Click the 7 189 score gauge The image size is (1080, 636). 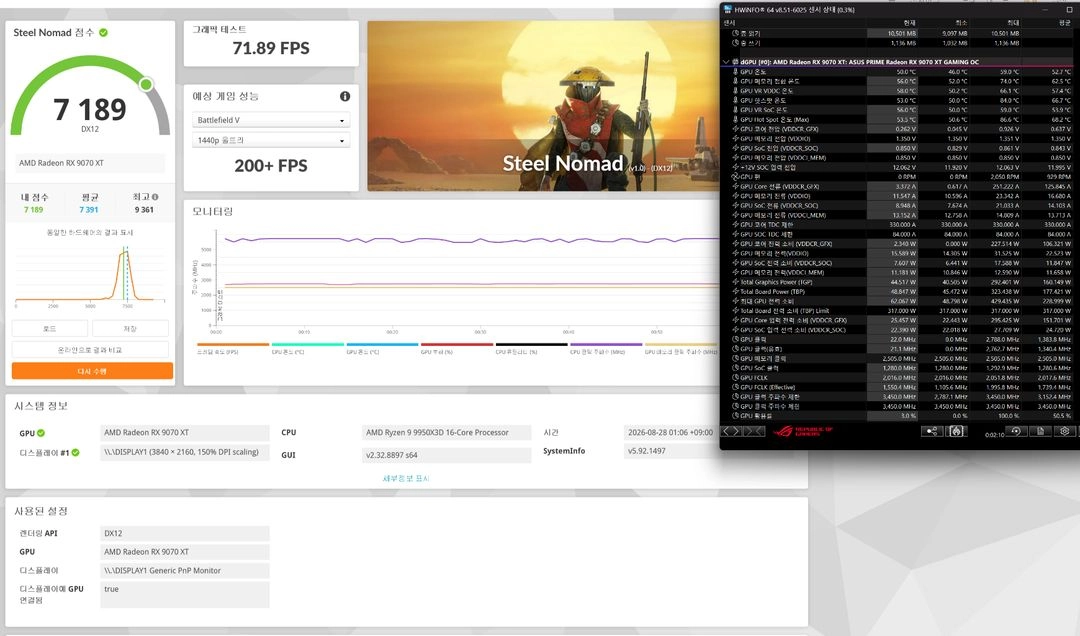pyautogui.click(x=90, y=96)
